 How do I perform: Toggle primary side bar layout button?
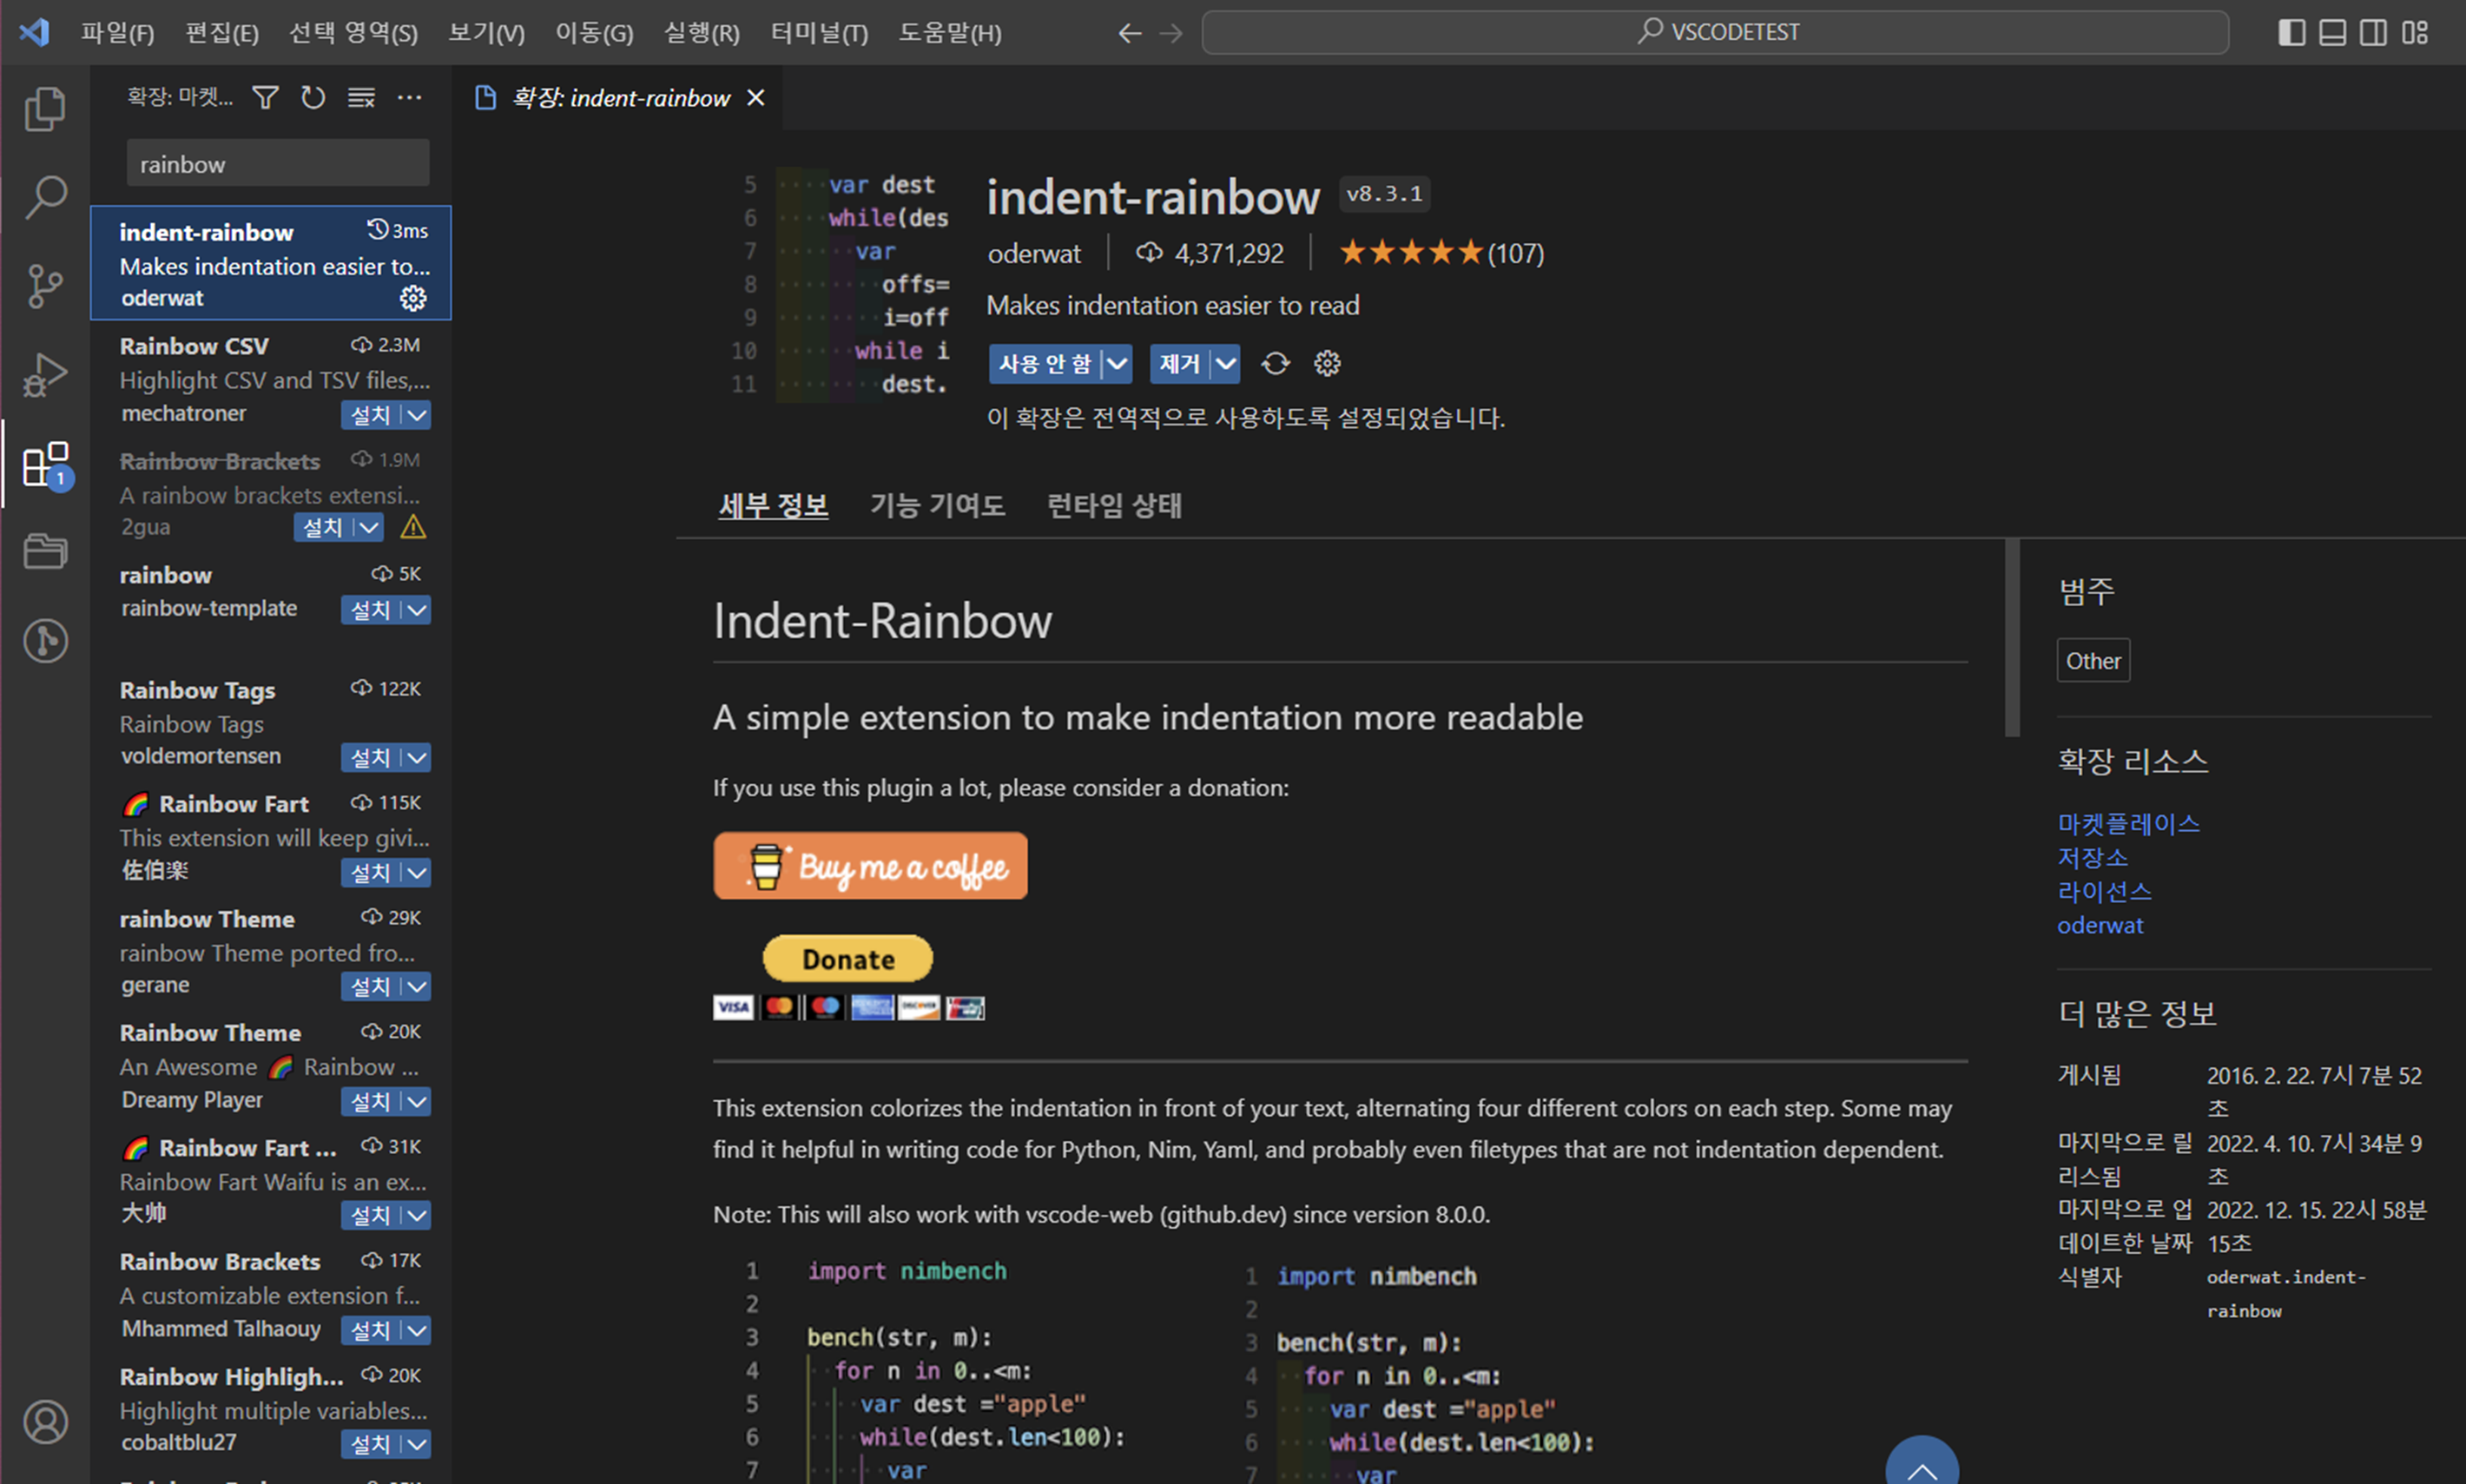(2291, 32)
